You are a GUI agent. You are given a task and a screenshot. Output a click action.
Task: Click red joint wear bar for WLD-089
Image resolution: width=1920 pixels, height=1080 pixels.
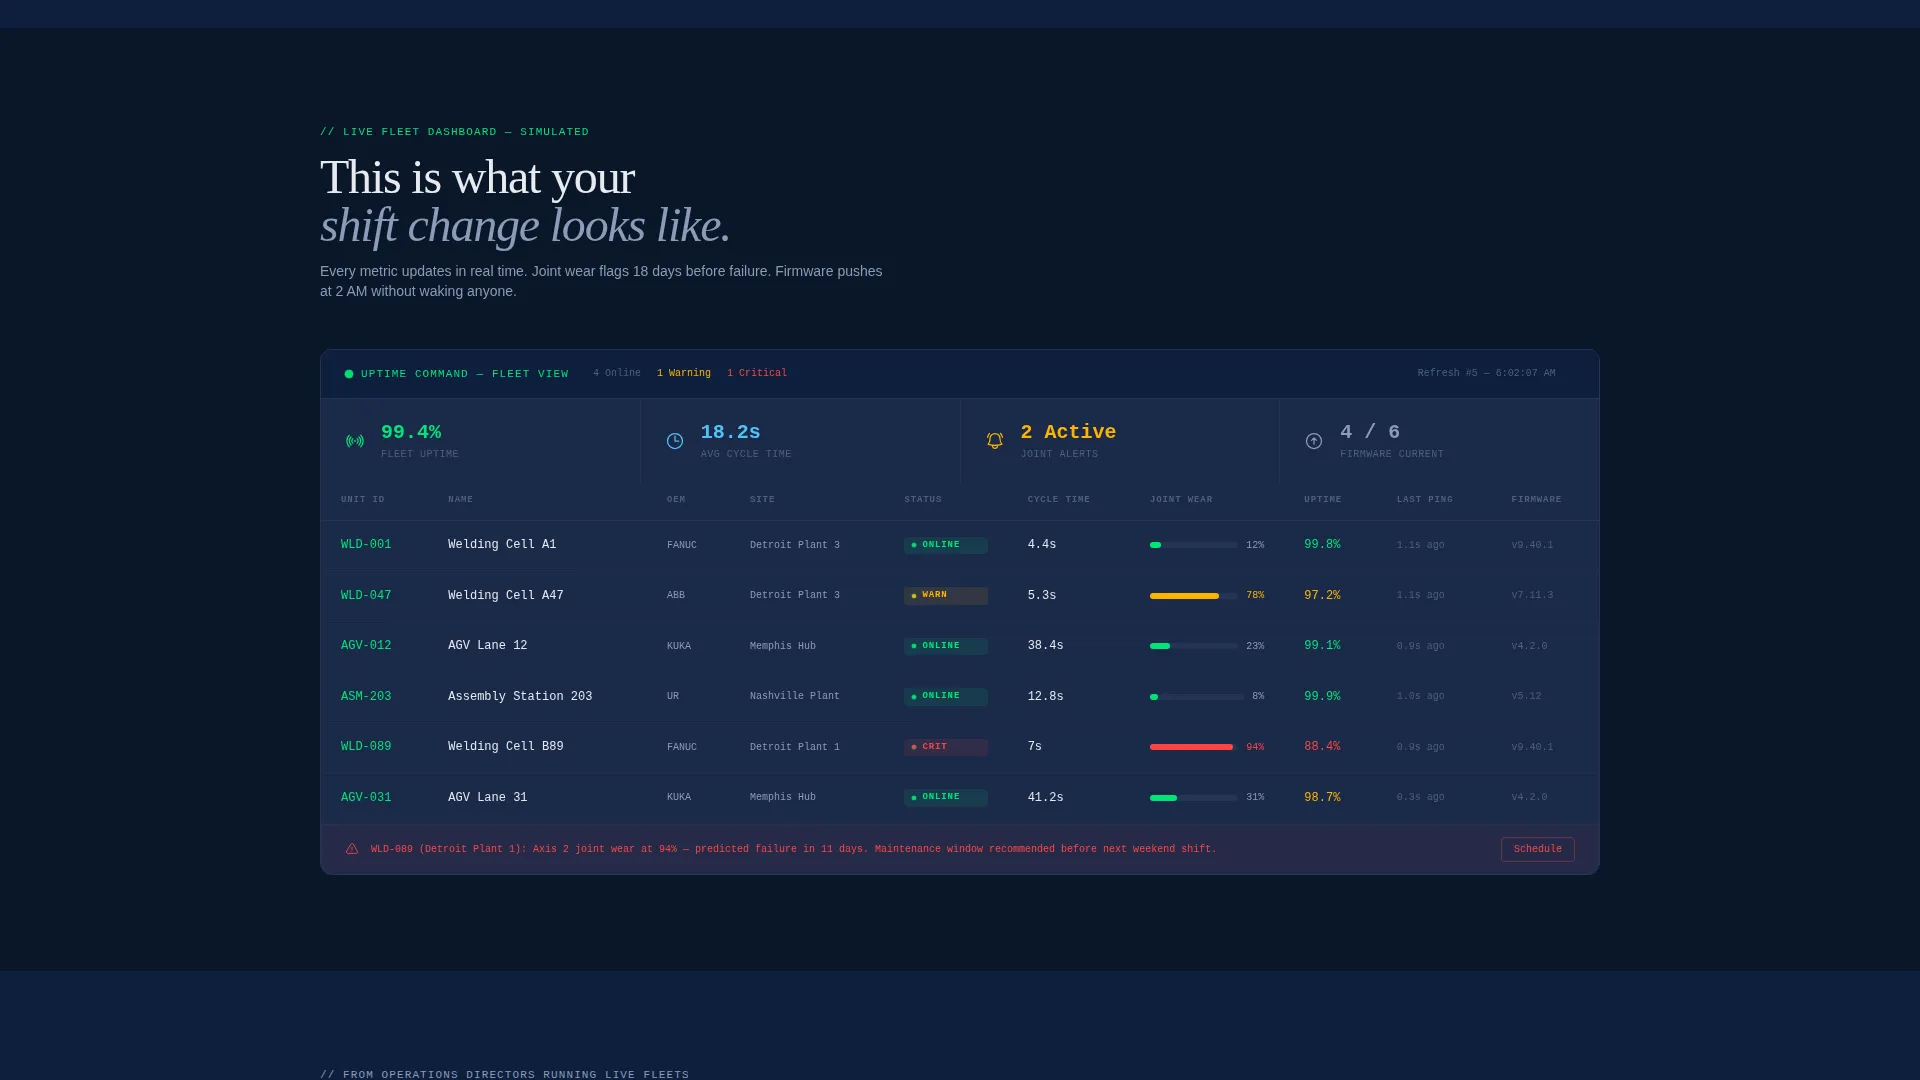(x=1193, y=747)
